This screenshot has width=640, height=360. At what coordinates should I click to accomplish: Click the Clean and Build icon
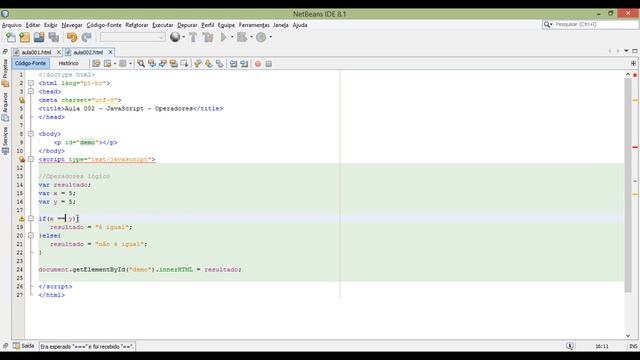click(x=208, y=38)
